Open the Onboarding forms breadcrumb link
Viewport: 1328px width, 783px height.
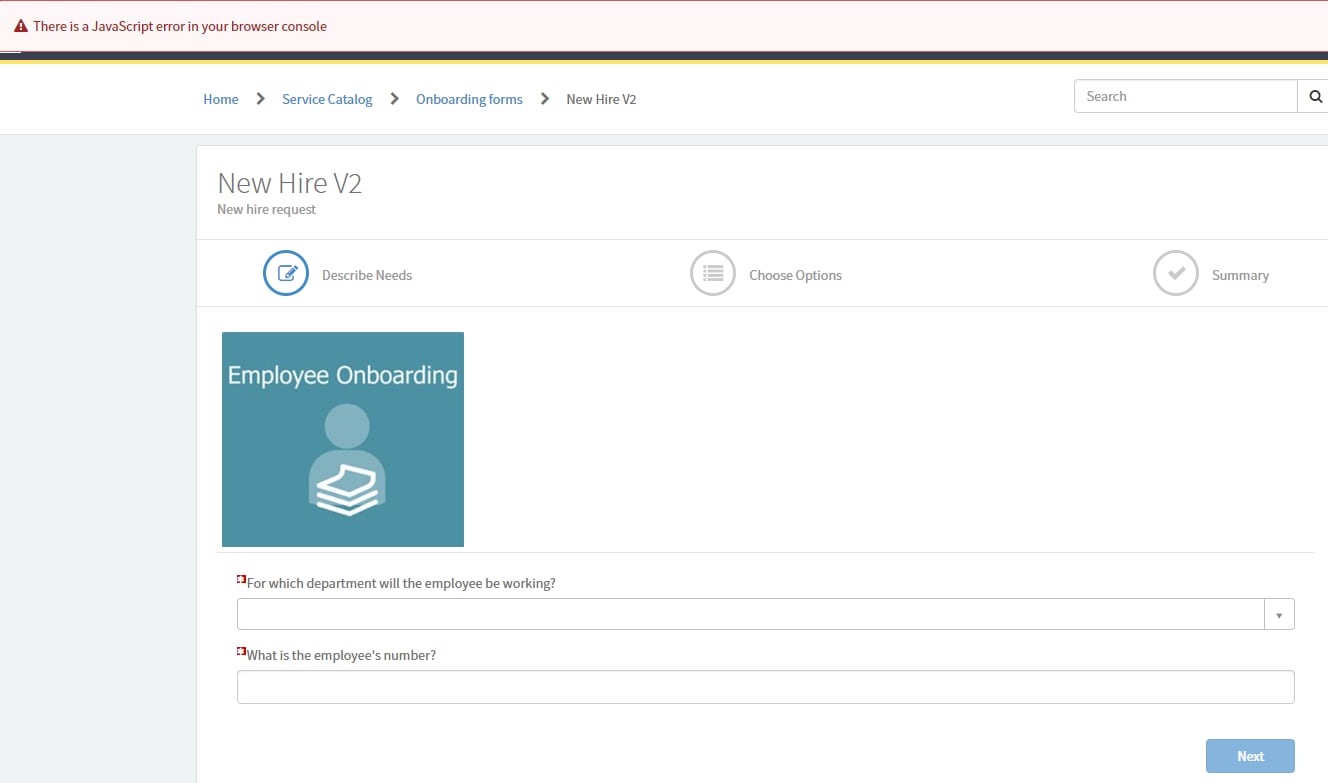tap(469, 99)
